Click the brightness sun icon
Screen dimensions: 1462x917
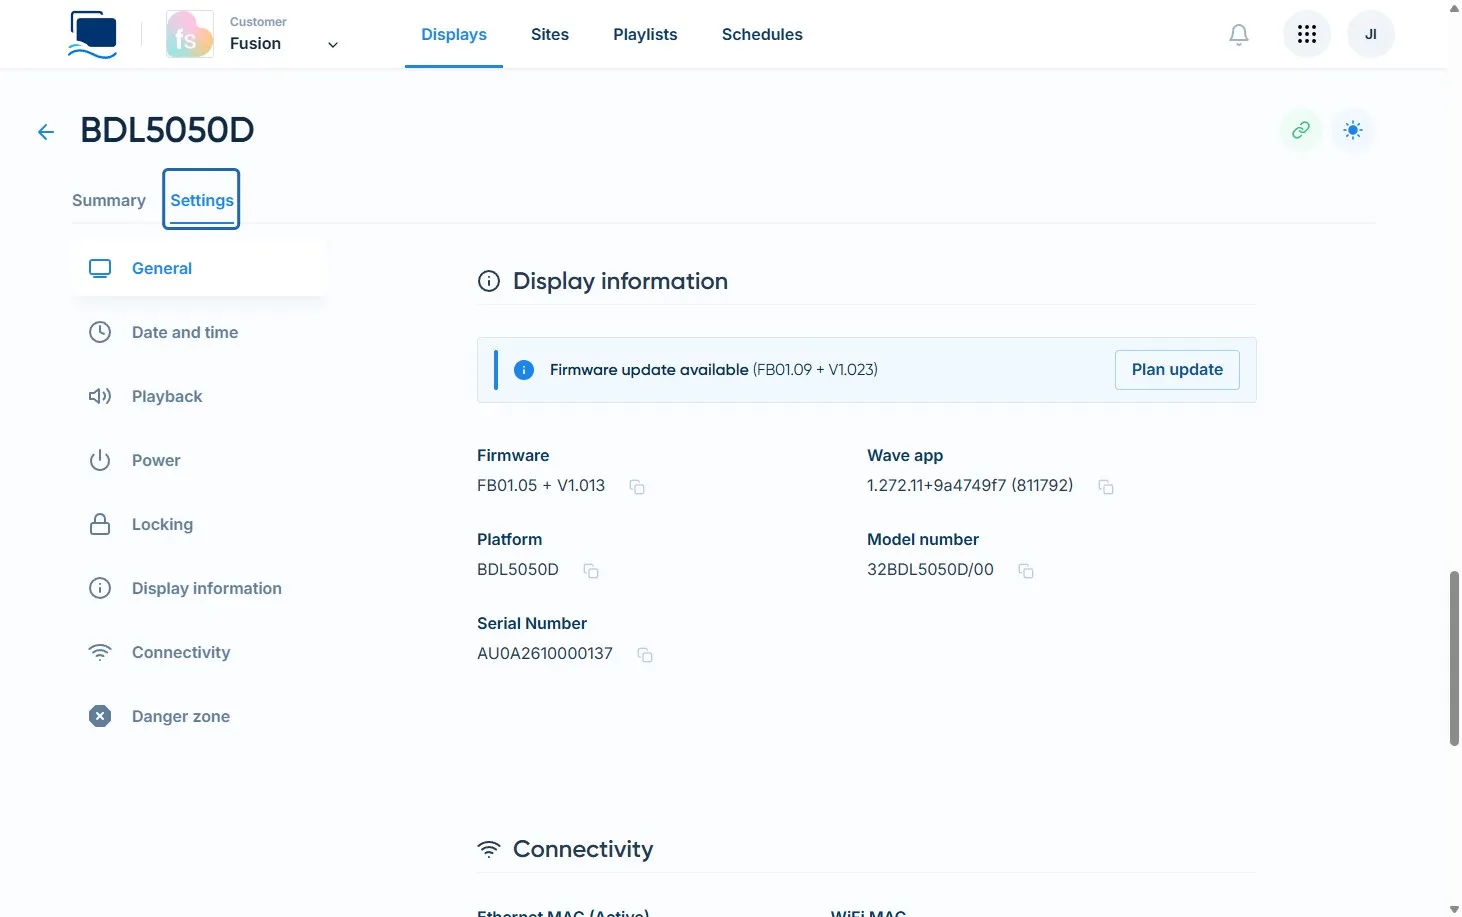tap(1352, 130)
